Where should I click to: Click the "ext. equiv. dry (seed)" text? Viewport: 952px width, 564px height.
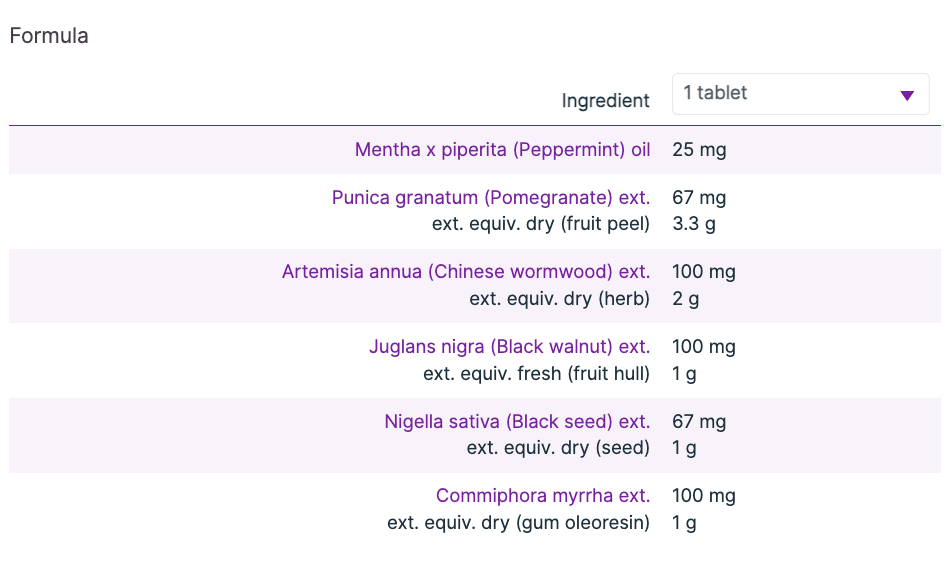click(558, 448)
